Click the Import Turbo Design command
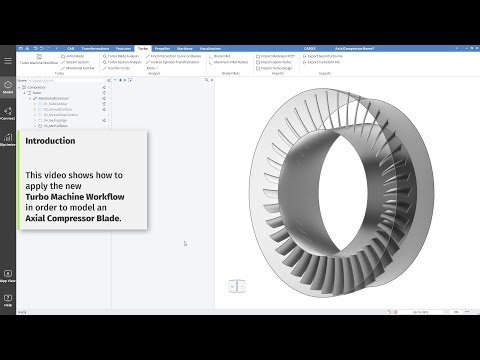This screenshot has height=360, width=480. click(x=274, y=68)
